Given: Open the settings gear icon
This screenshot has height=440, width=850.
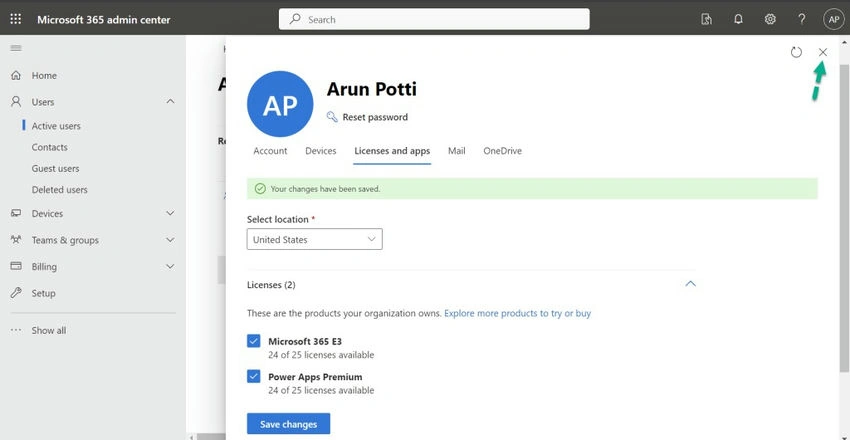Looking at the screenshot, I should [770, 20].
